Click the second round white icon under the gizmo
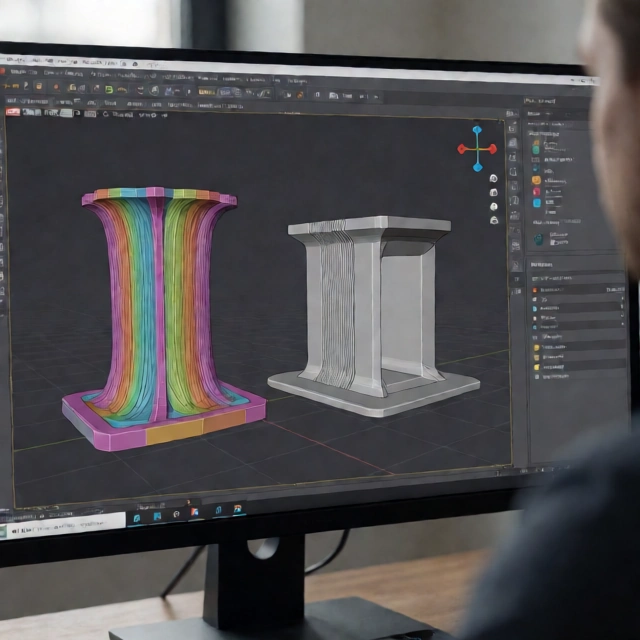The width and height of the screenshot is (640, 640). 493,192
